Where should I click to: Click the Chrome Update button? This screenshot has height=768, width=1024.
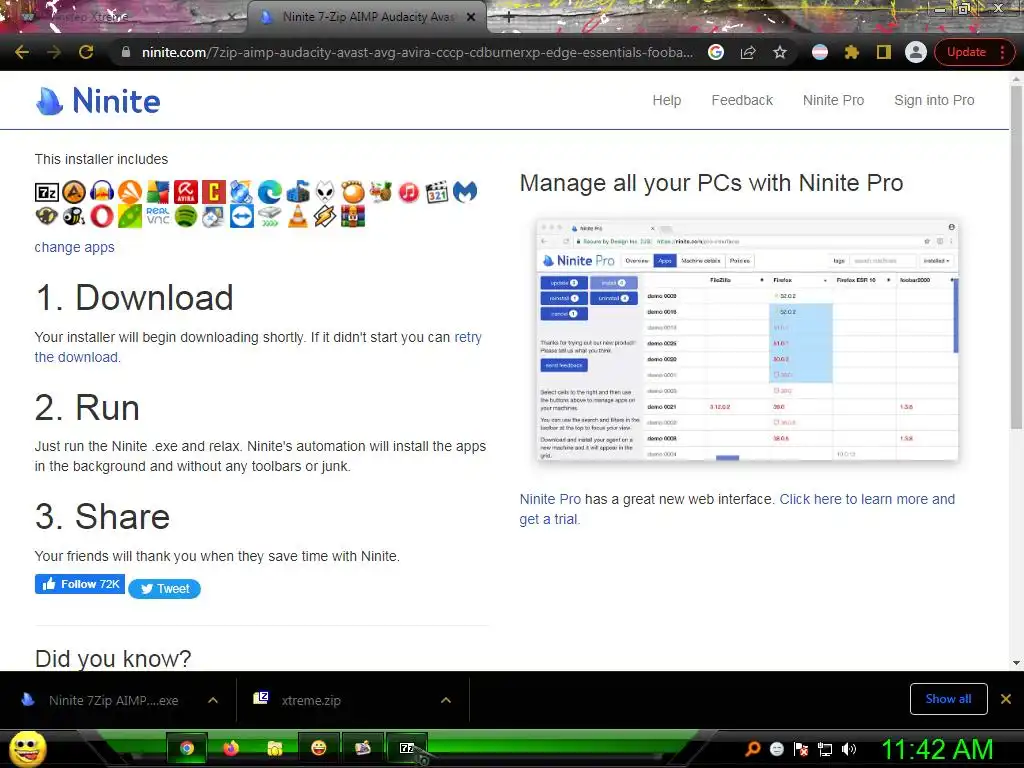click(x=974, y=52)
